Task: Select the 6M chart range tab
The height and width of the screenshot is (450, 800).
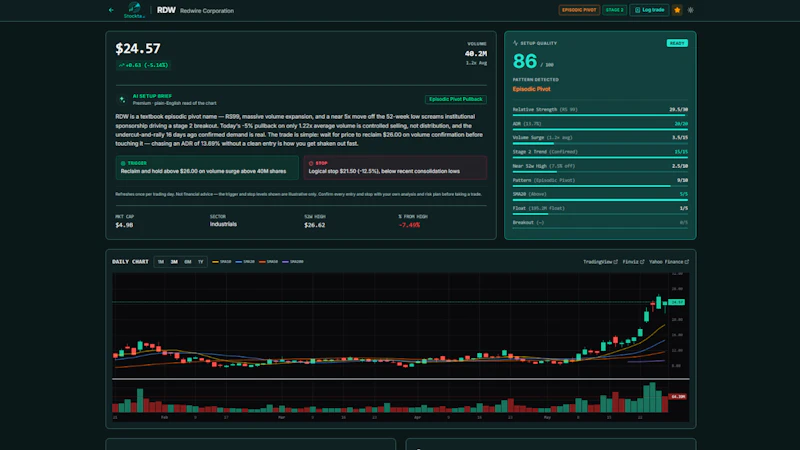Action: pyautogui.click(x=188, y=262)
